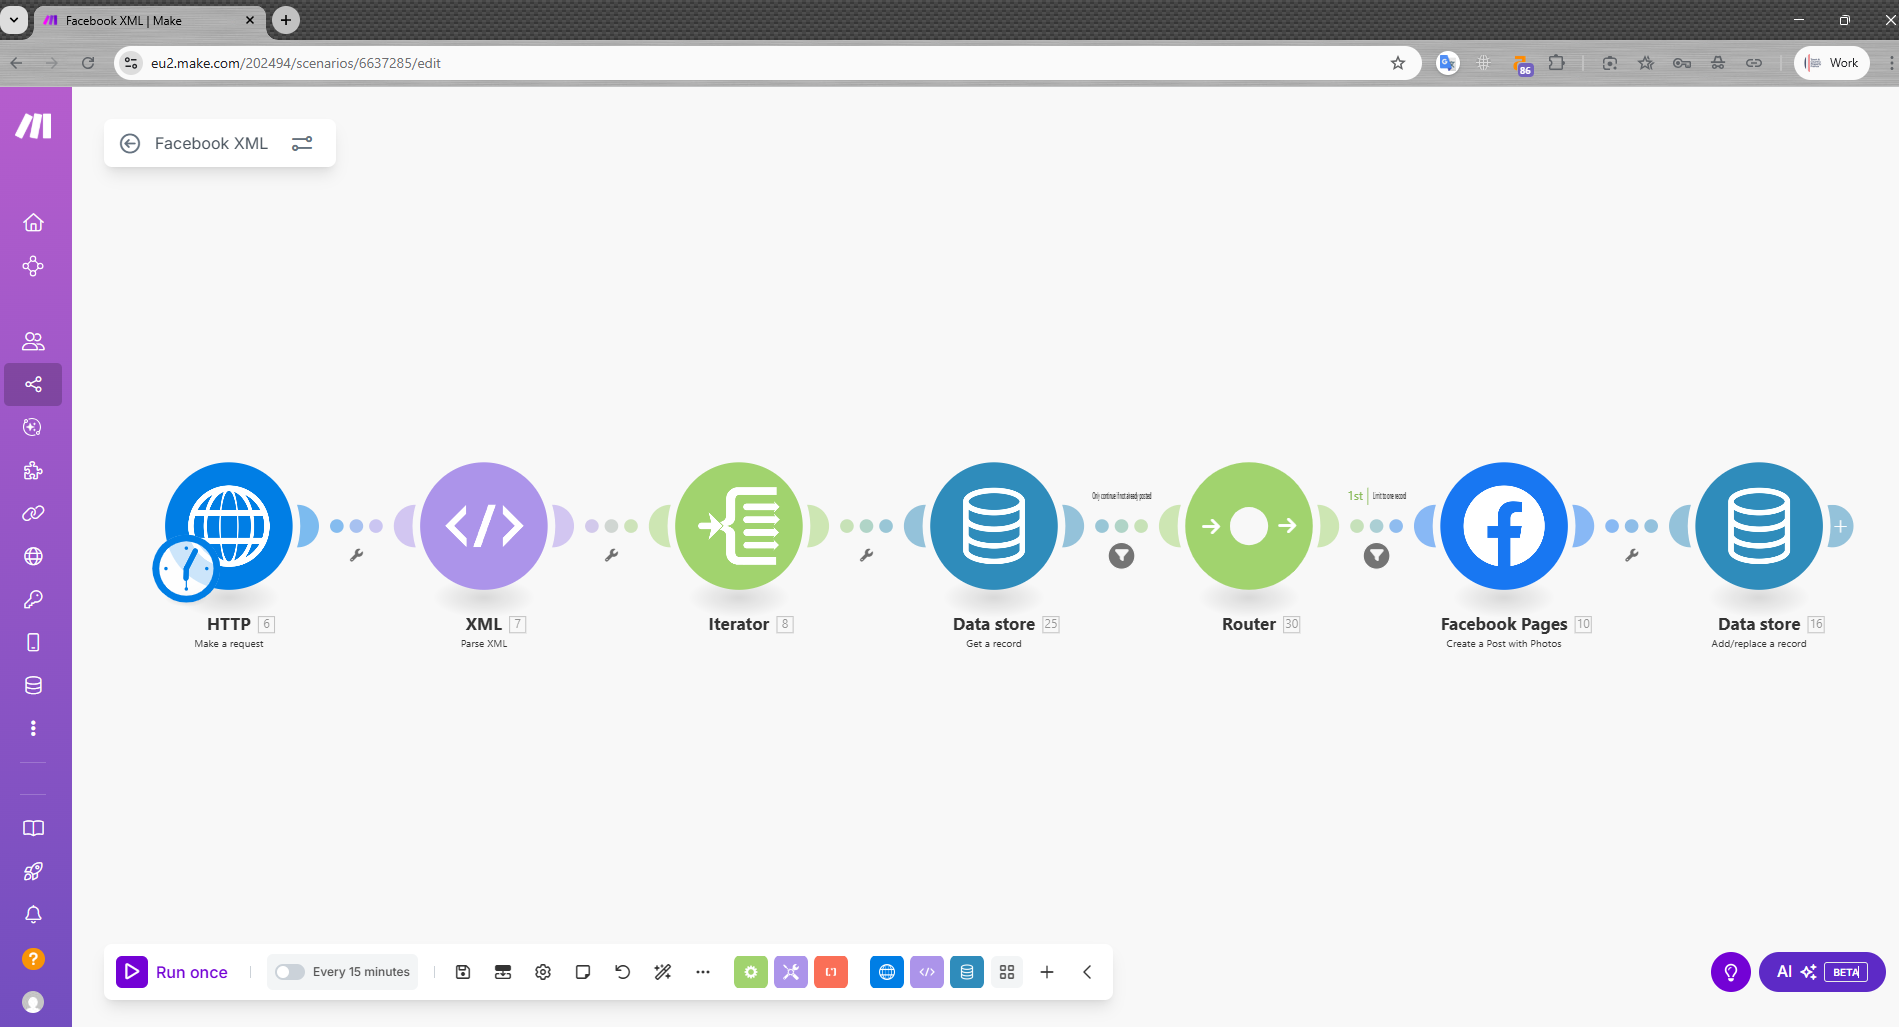
Task: Open Notifications bell in sidebar
Action: (33, 914)
